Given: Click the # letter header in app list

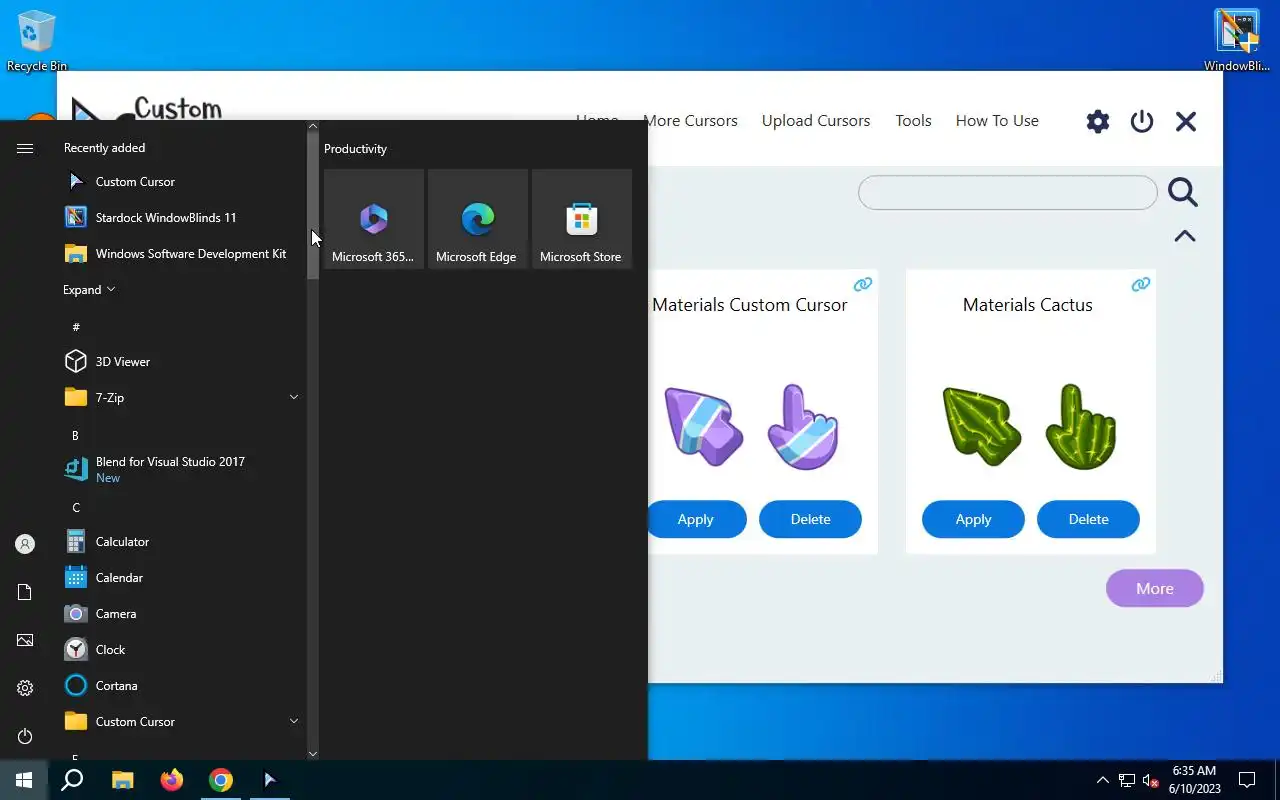Looking at the screenshot, I should coord(76,327).
